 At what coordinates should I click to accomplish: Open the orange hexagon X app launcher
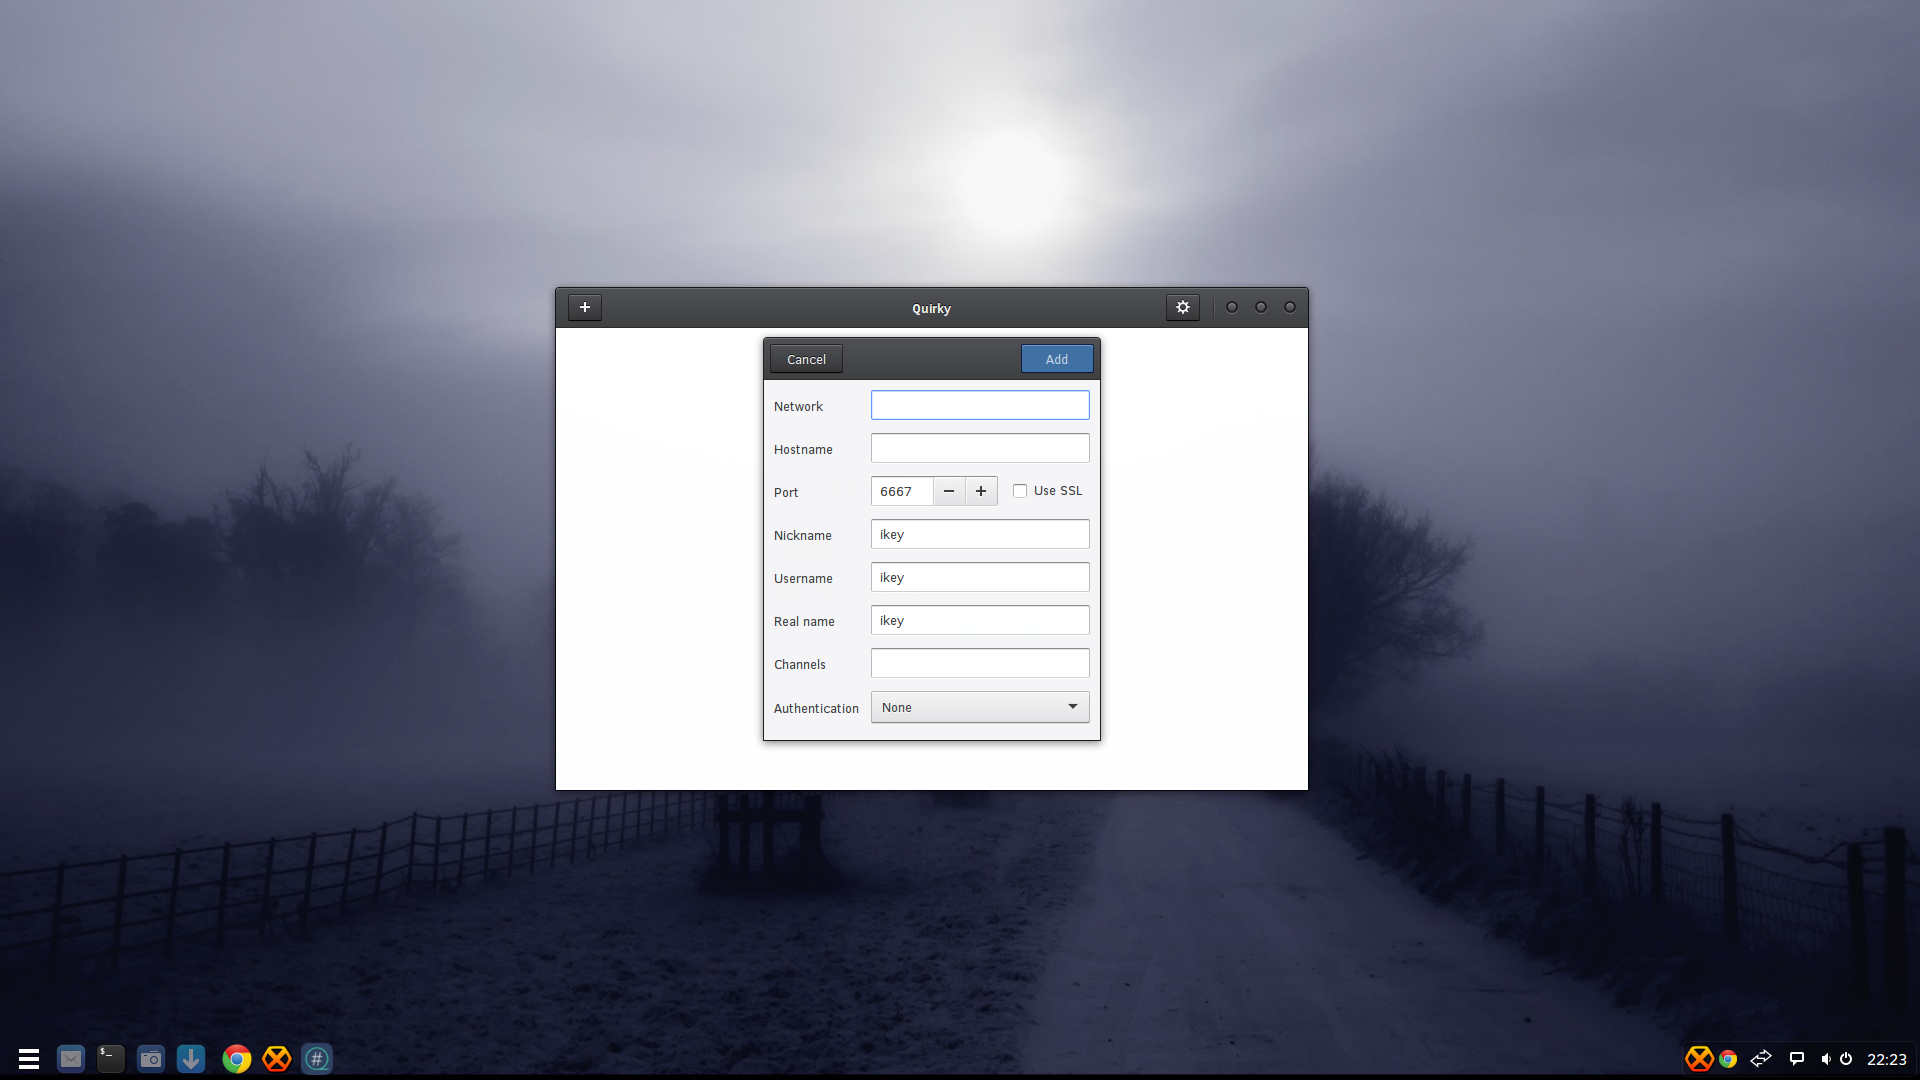click(277, 1059)
